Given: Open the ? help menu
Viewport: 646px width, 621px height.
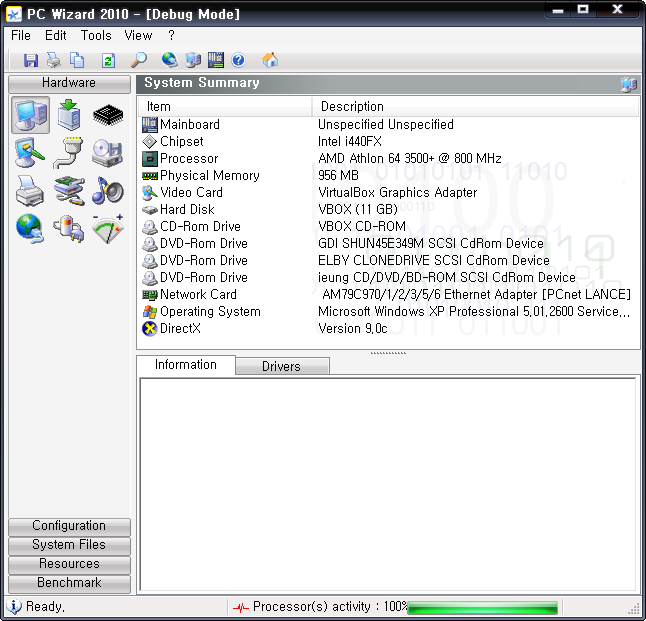Looking at the screenshot, I should (171, 35).
